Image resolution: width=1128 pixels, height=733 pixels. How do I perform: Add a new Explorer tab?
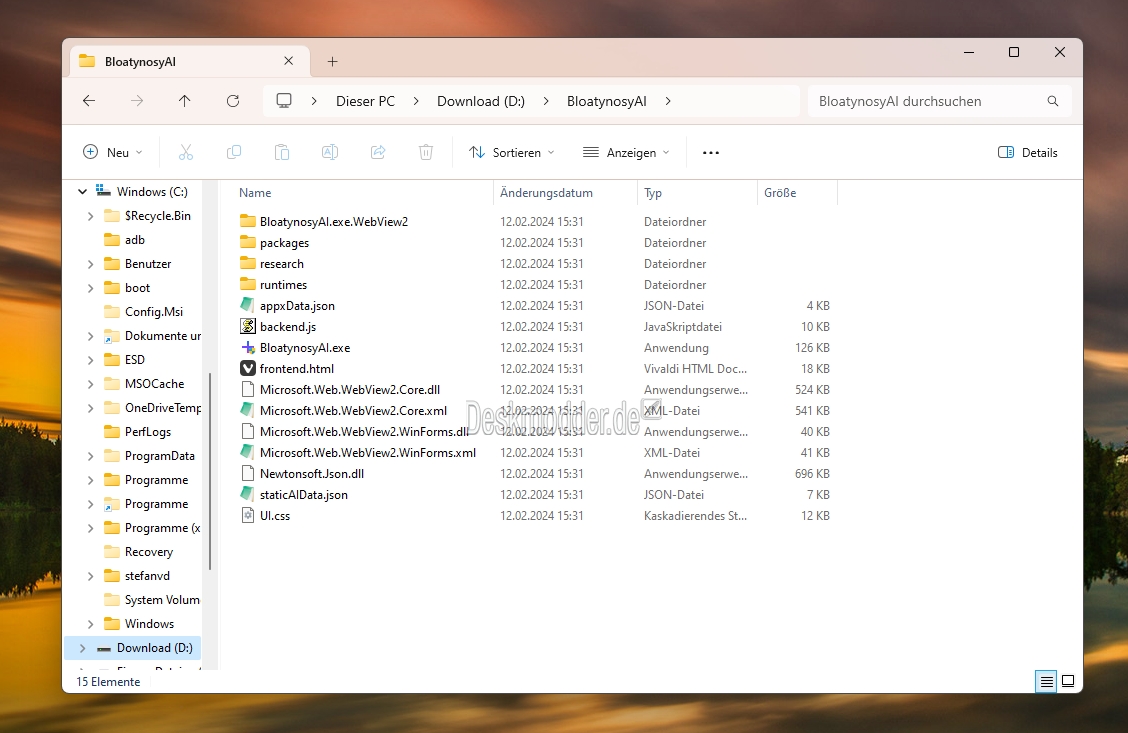(x=332, y=62)
